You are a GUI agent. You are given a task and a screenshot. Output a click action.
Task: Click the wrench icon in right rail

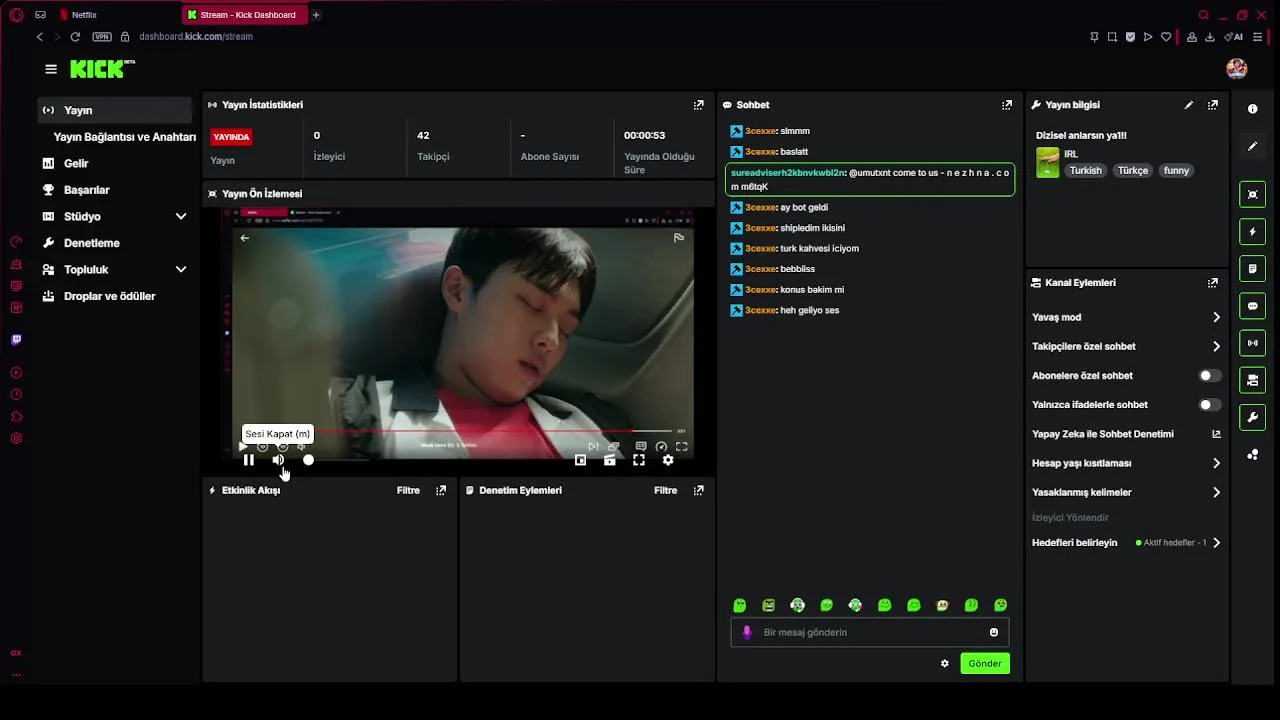point(1253,417)
